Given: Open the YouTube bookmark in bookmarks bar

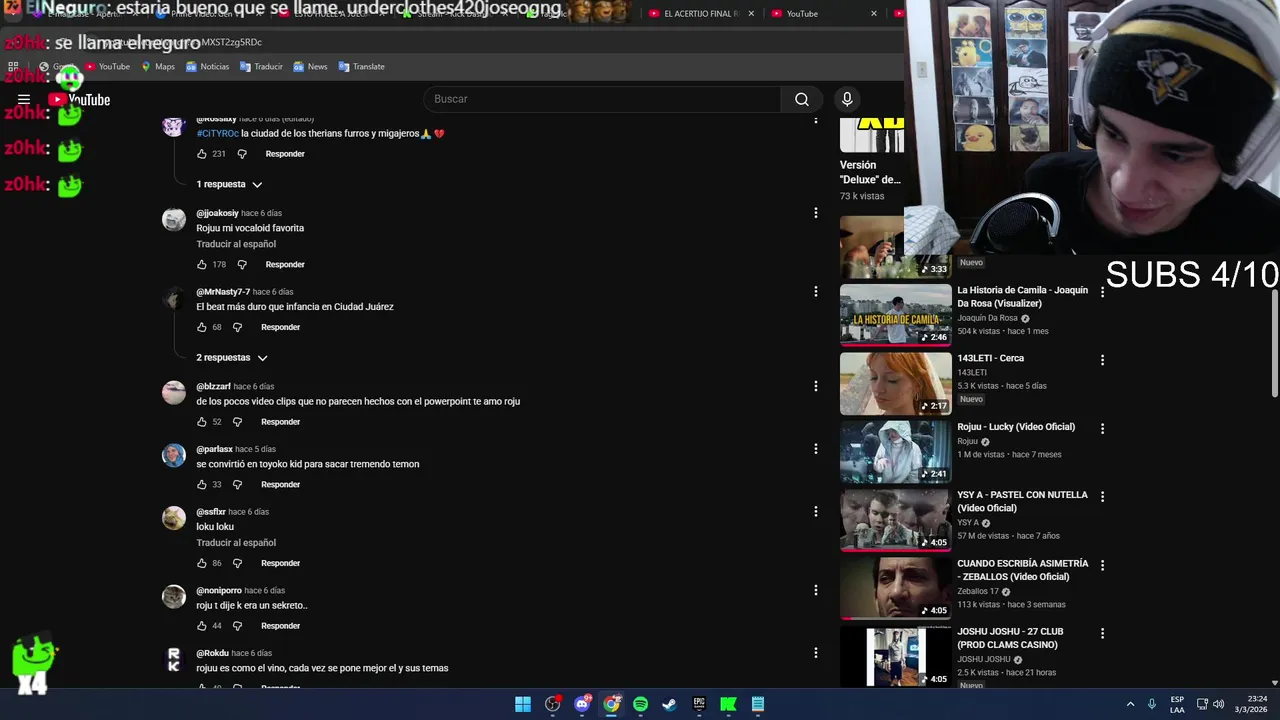Looking at the screenshot, I should pyautogui.click(x=107, y=67).
